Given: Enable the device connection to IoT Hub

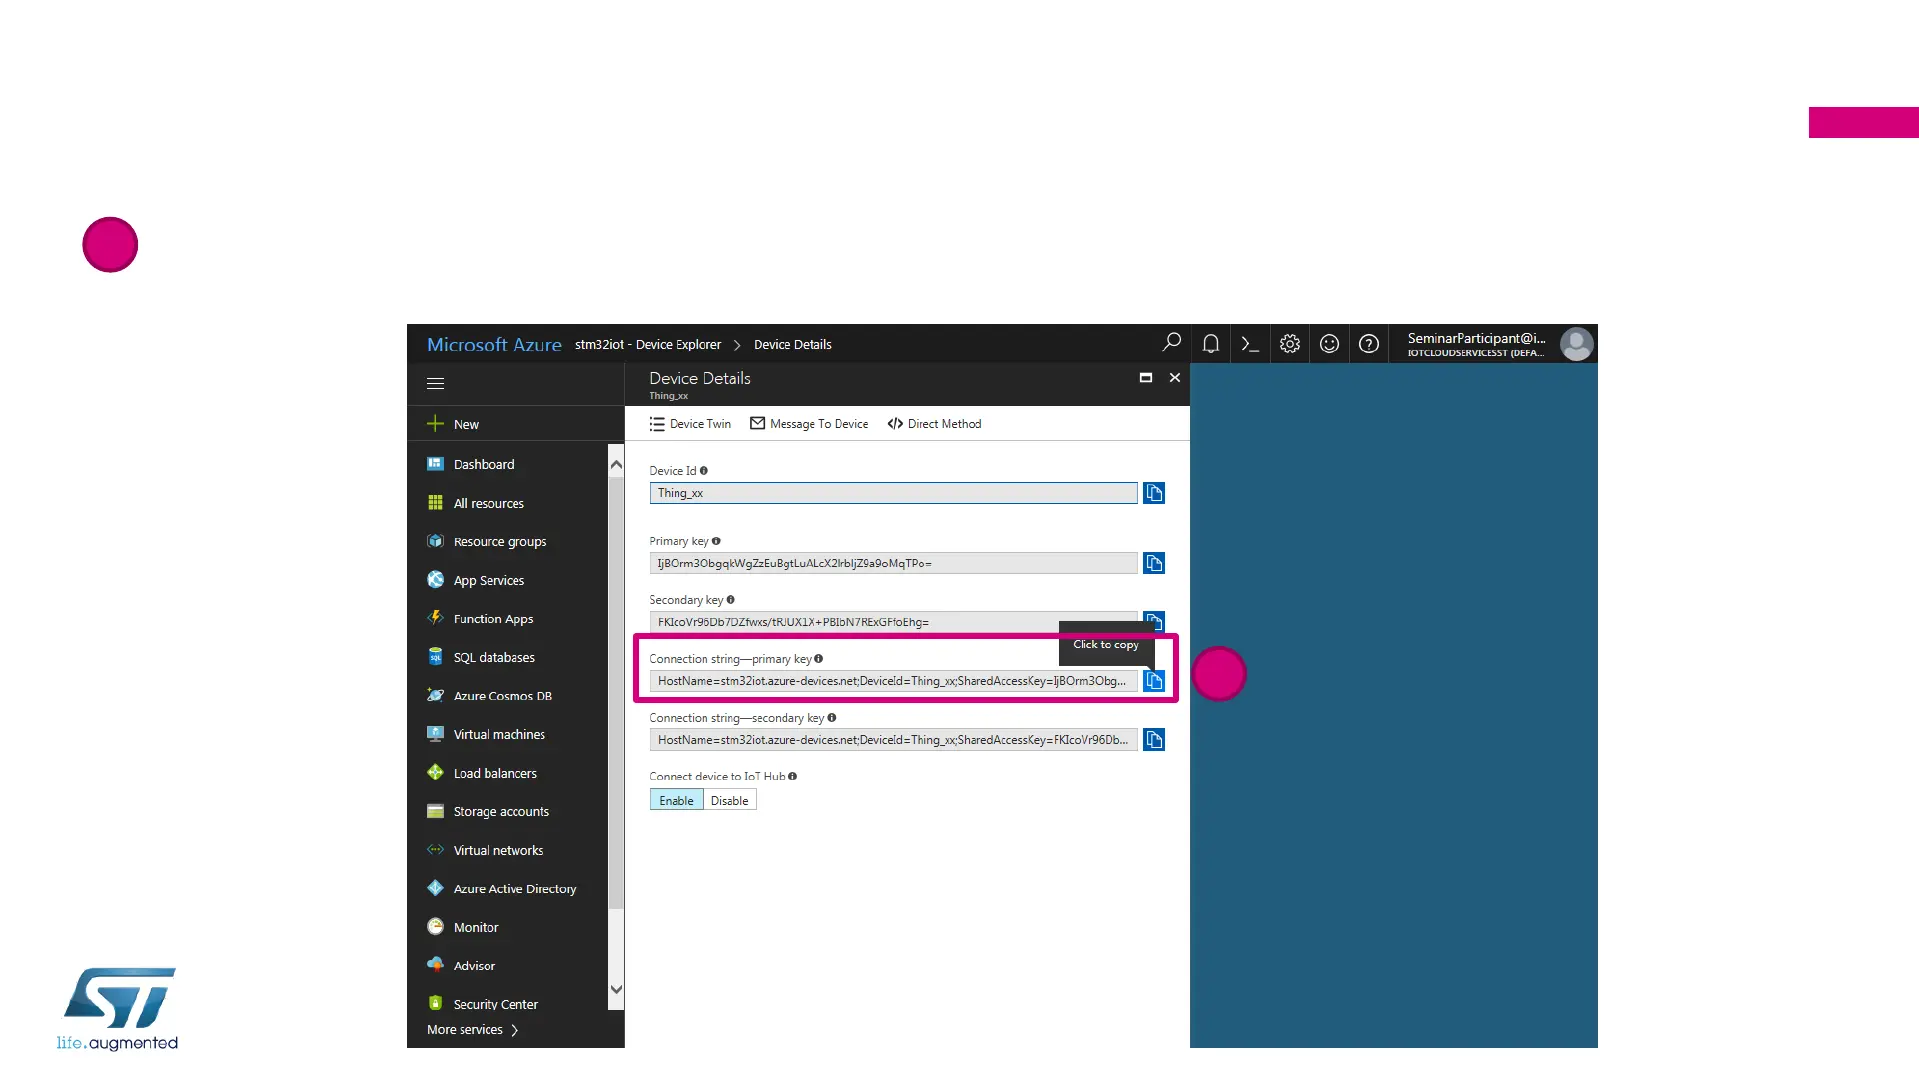Looking at the screenshot, I should tap(676, 800).
